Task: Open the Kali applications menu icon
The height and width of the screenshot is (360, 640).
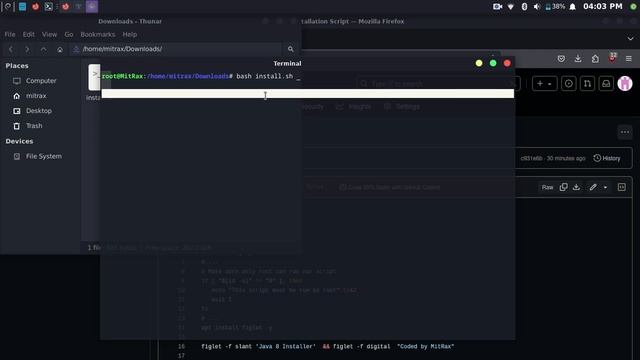Action: pos(7,7)
